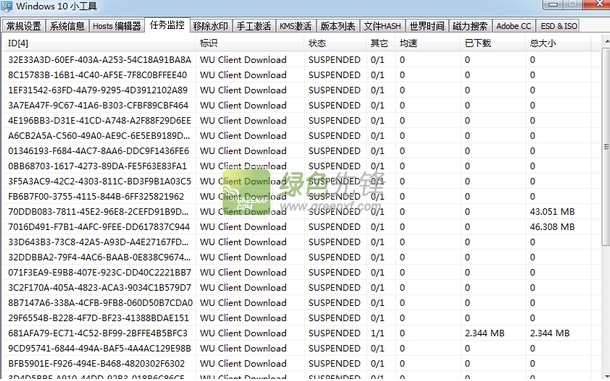Click SUSPENDED status of row 7016D491

(335, 226)
